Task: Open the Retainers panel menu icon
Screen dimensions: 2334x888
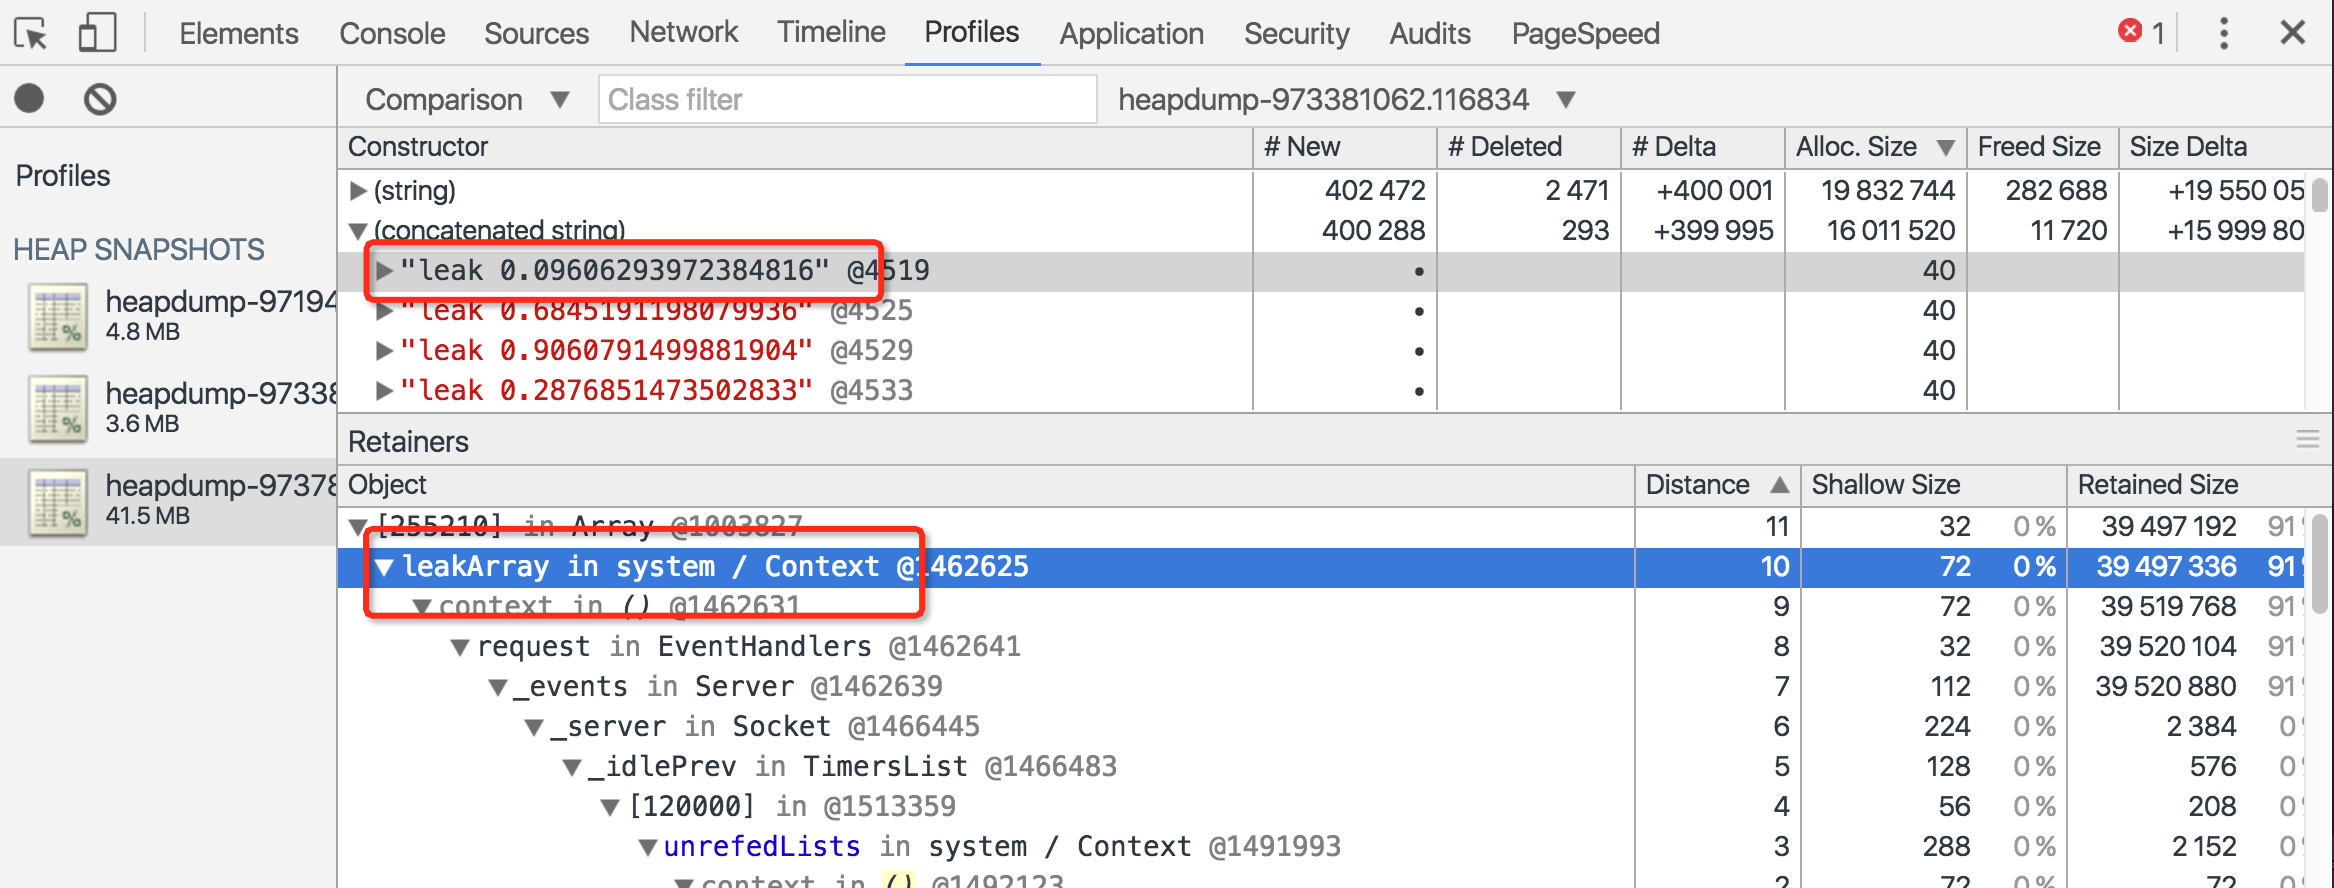Action: [x=2307, y=440]
